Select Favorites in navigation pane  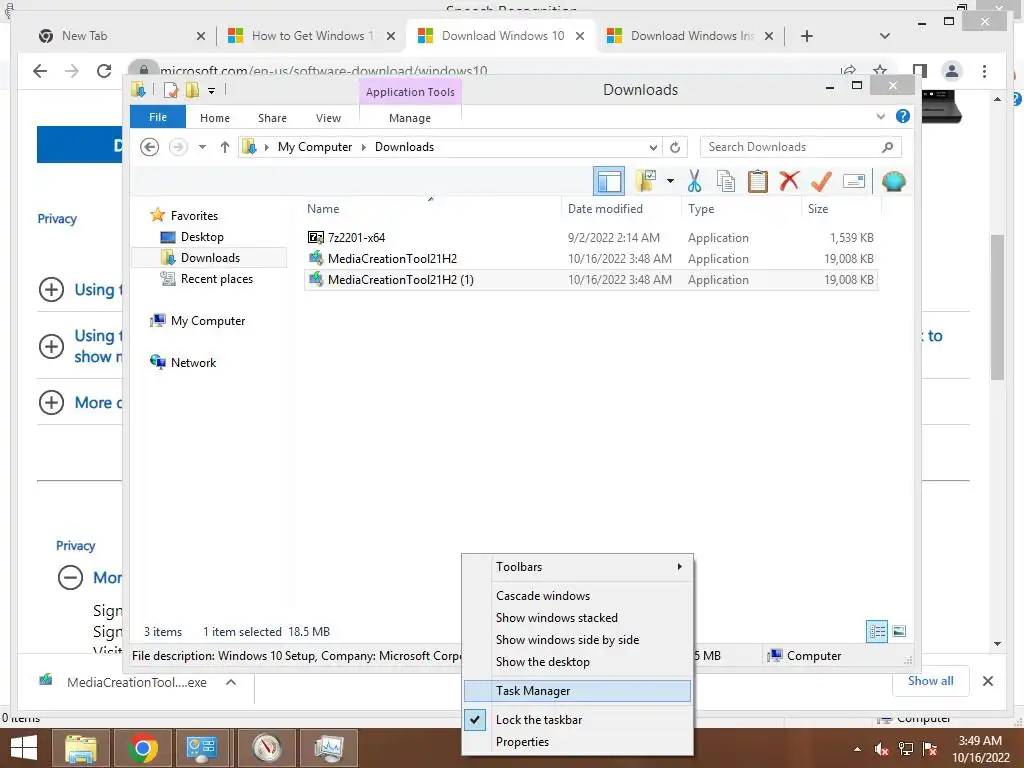click(194, 216)
